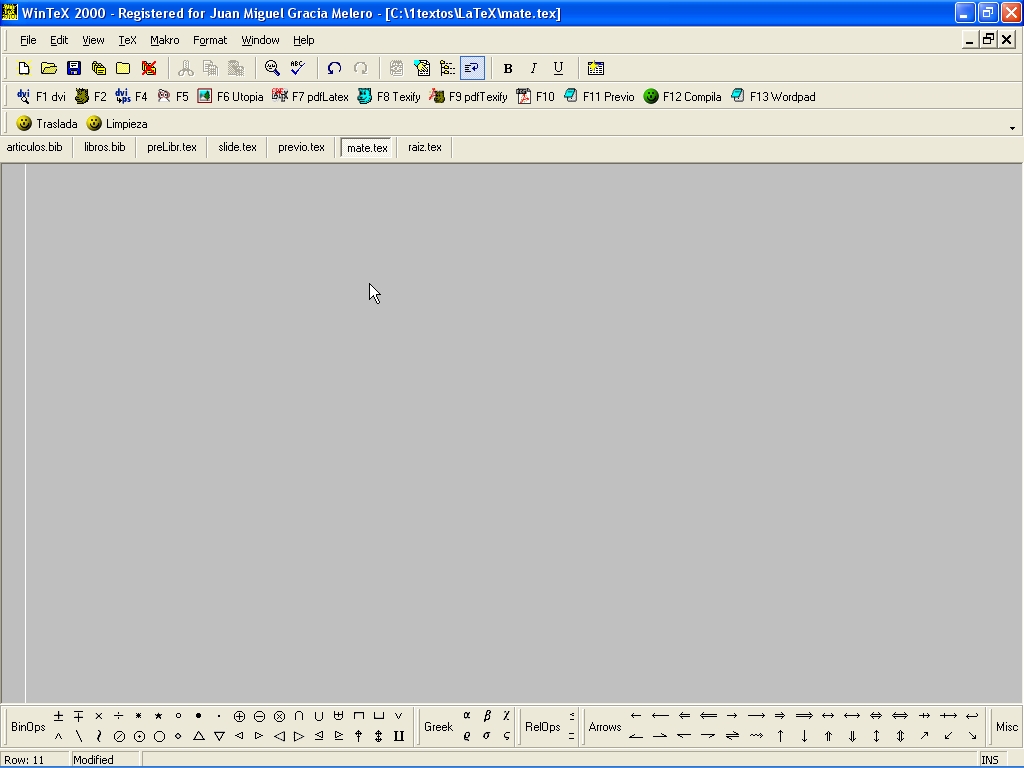Click the New document icon

pyautogui.click(x=24, y=68)
